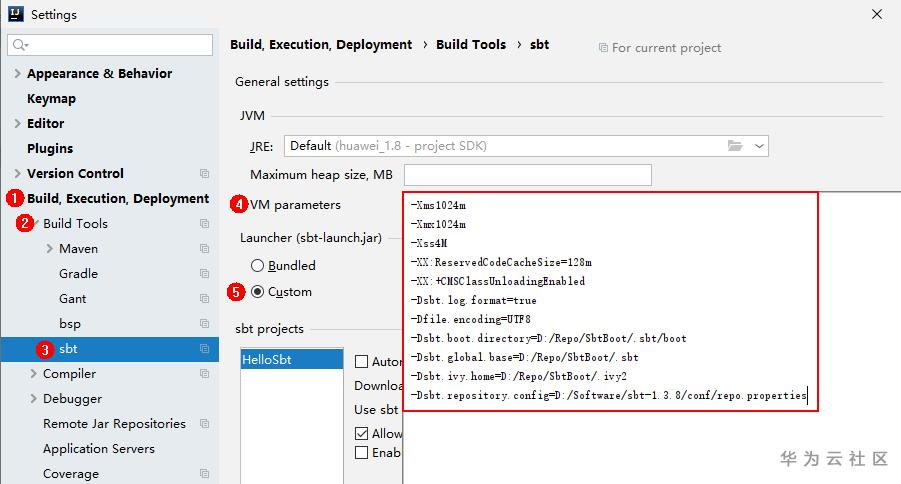
Task: Select the Custom launcher radio button
Action: point(258,292)
